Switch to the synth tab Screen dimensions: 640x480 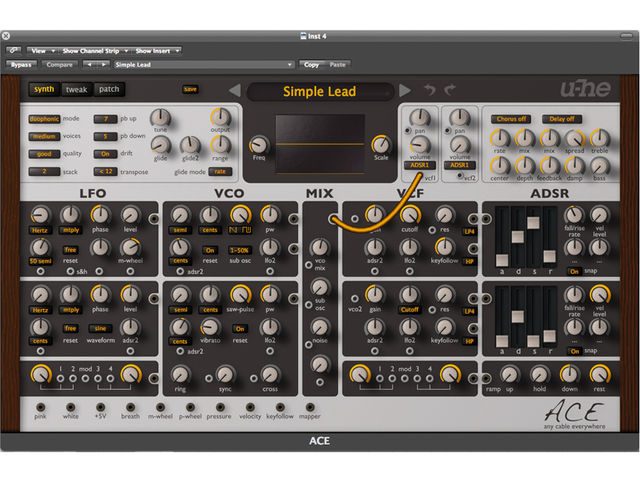44,89
